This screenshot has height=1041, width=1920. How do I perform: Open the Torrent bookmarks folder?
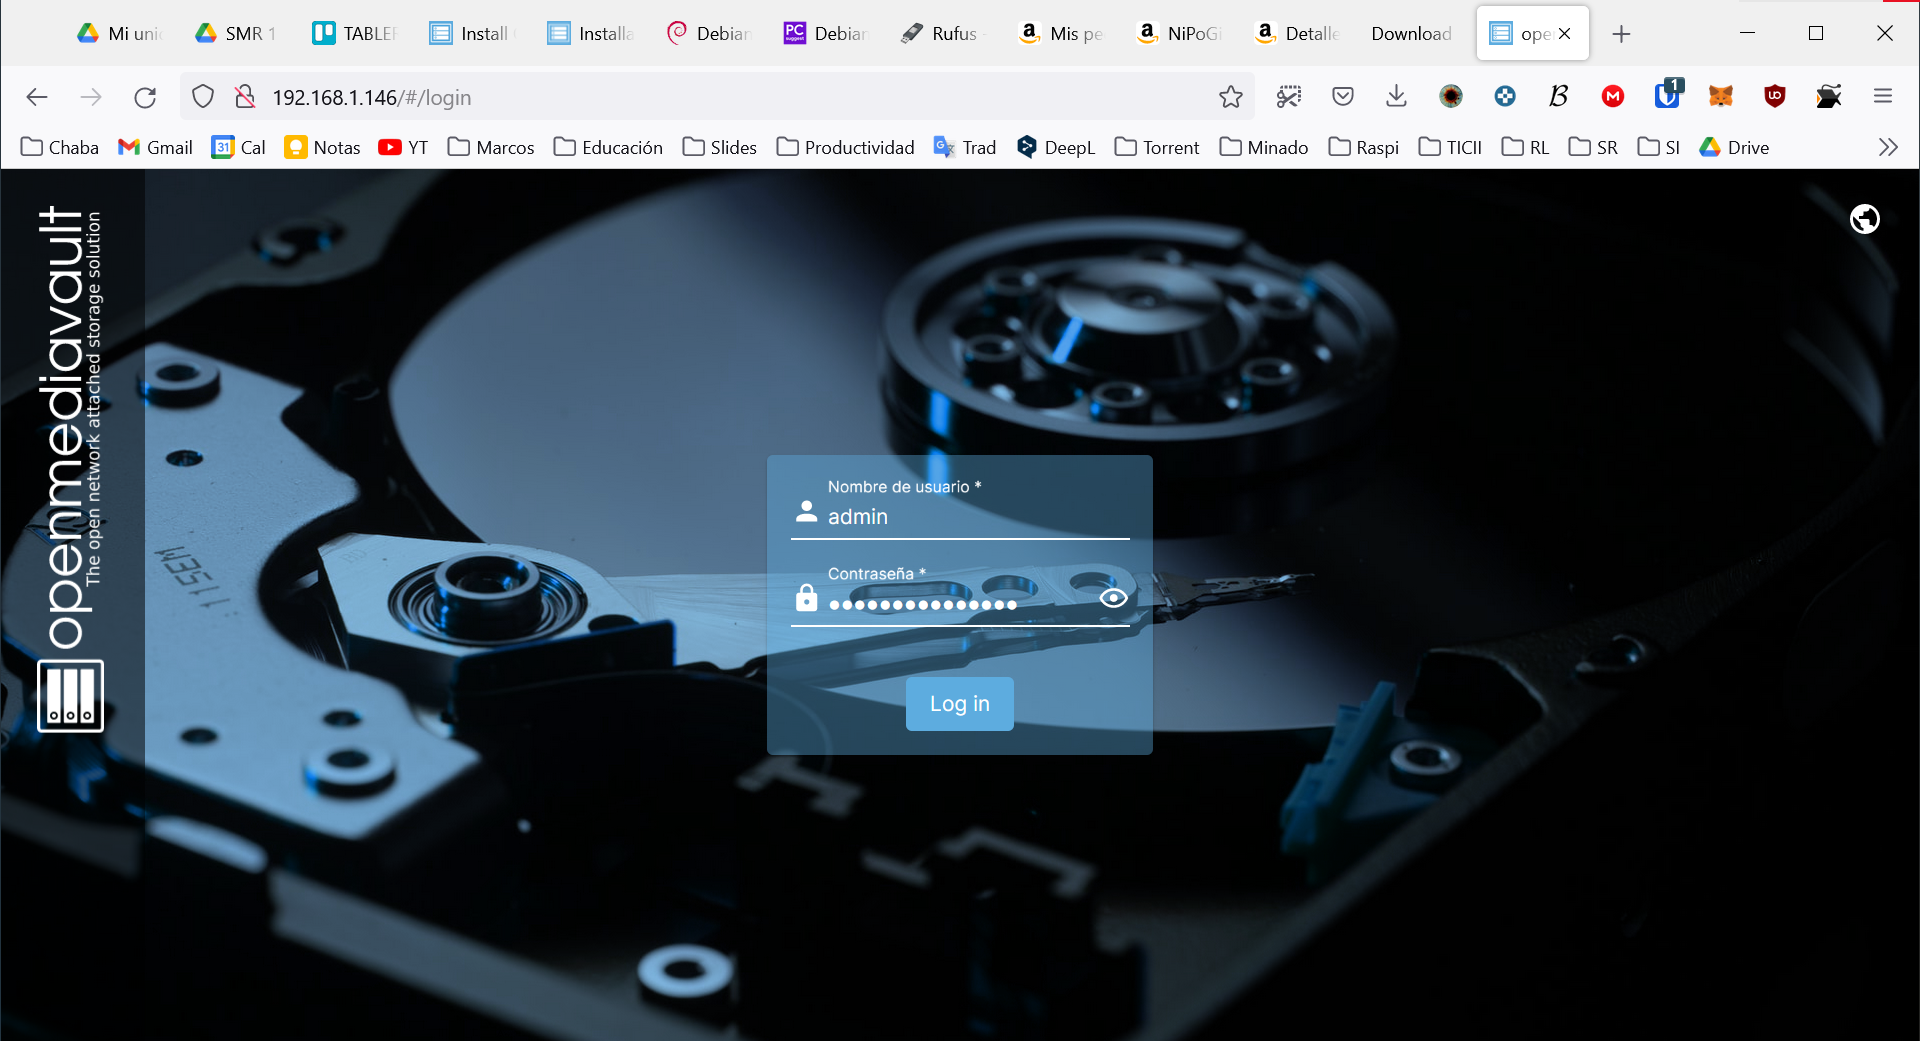(1156, 147)
